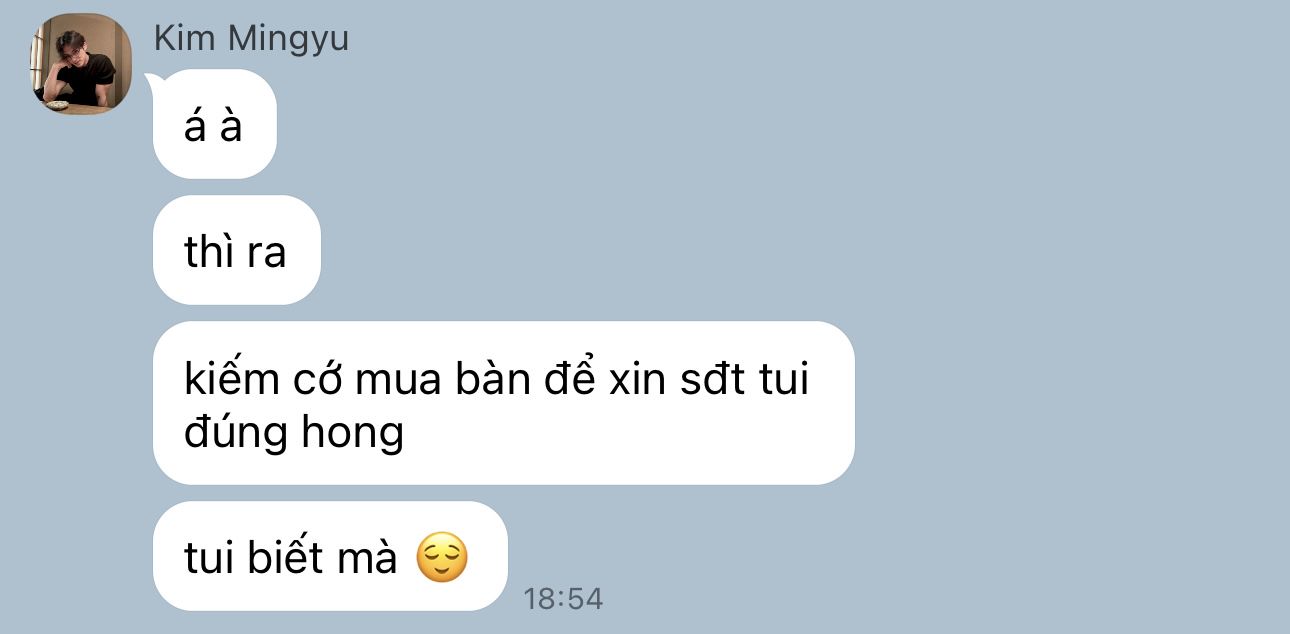
Task: Select the "á à" message bubble
Action: tap(214, 124)
